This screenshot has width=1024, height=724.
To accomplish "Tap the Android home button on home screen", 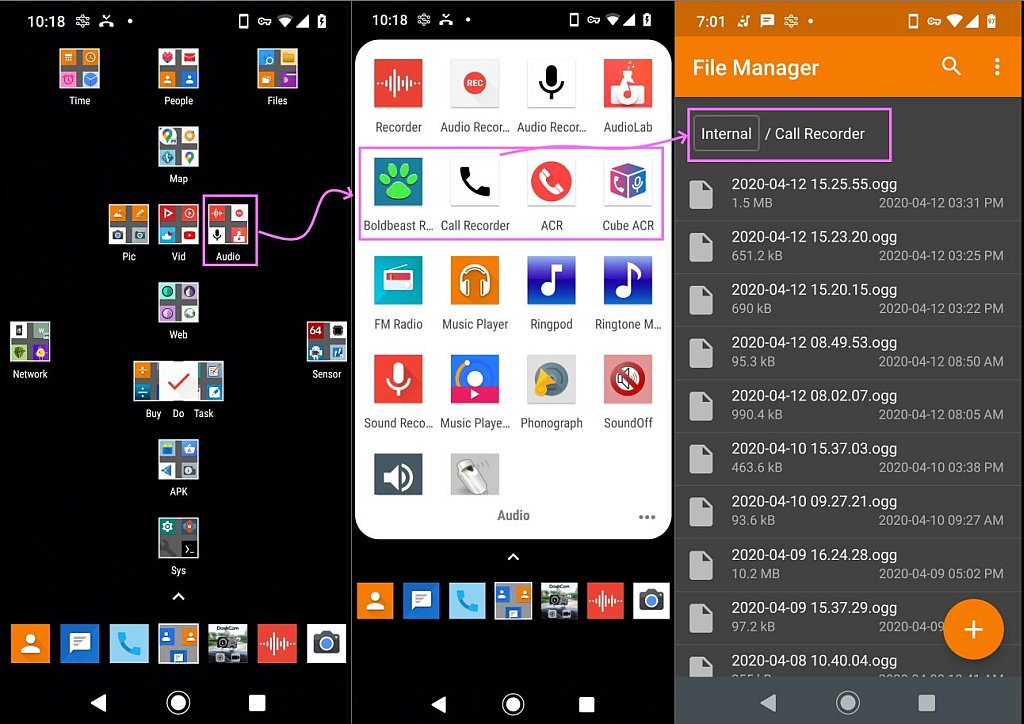I will pos(178,703).
